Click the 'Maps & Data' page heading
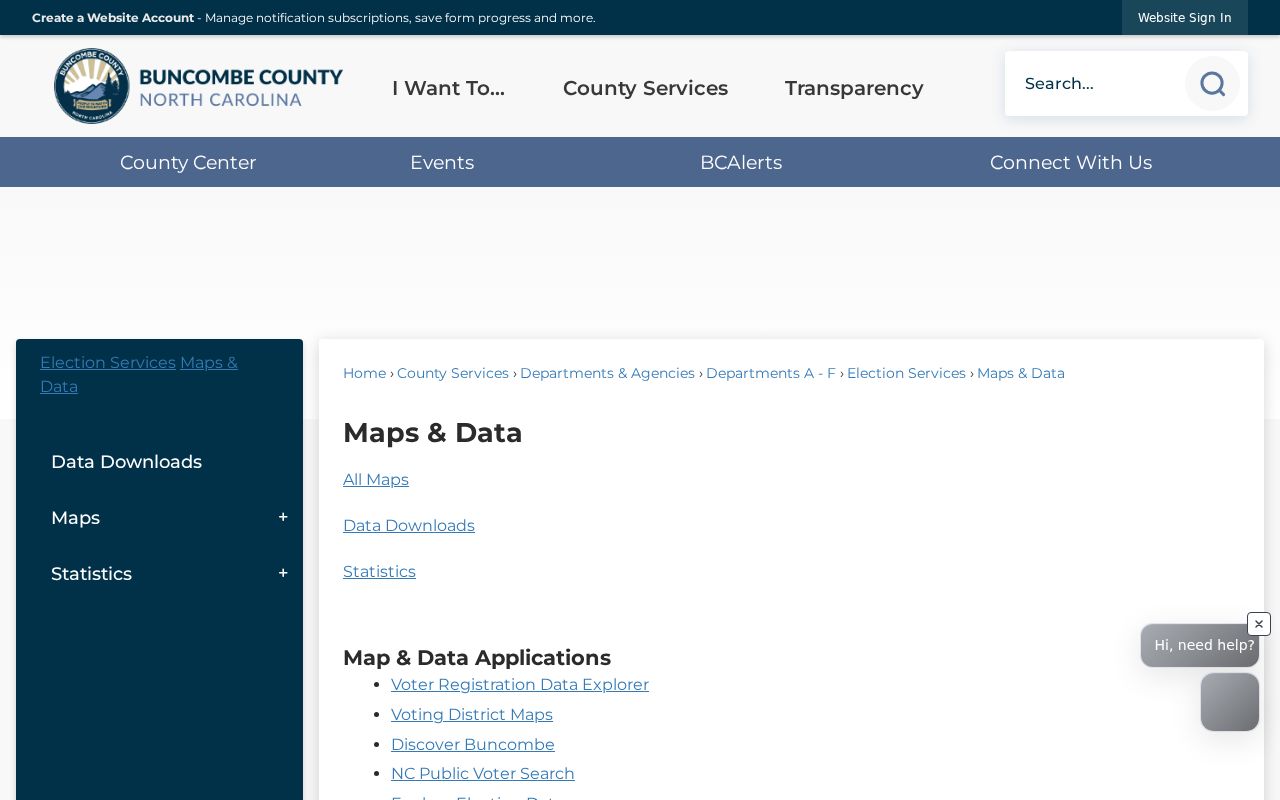This screenshot has height=800, width=1280. pos(433,433)
